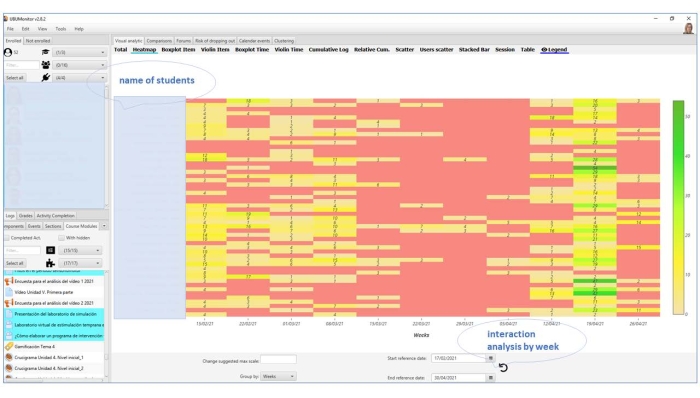Click the icon of Laboratorio virtual de estimulación
700x398 pixels.
[x=8, y=325]
